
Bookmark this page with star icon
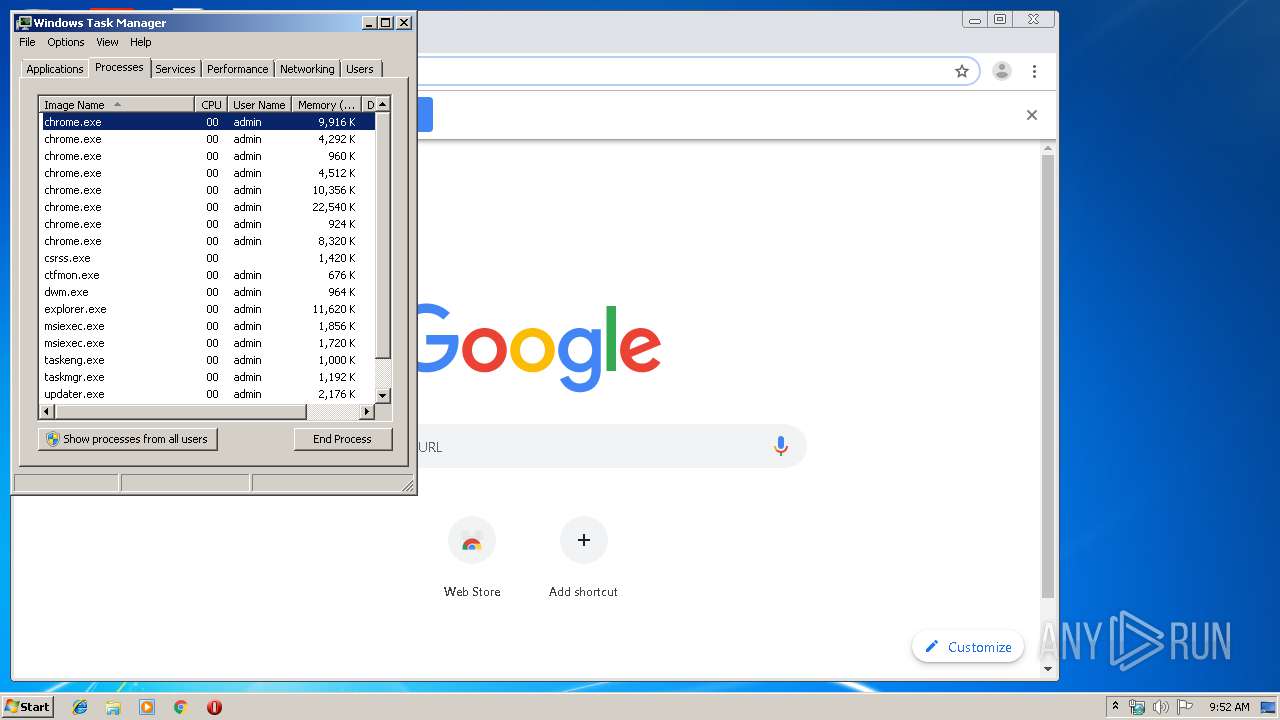pos(962,71)
